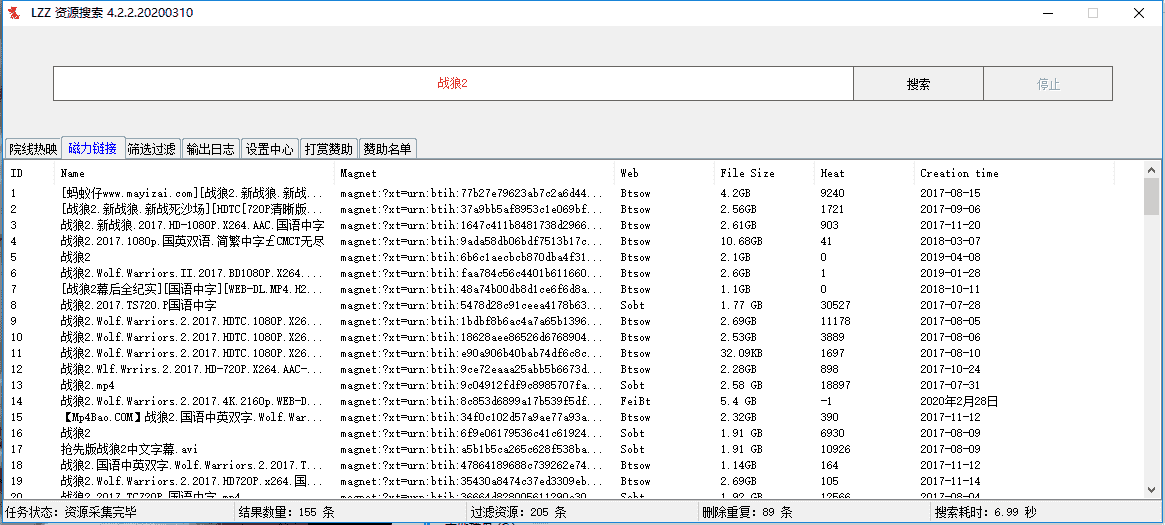Click the 搜索 search button
This screenshot has width=1165, height=525.
[918, 83]
